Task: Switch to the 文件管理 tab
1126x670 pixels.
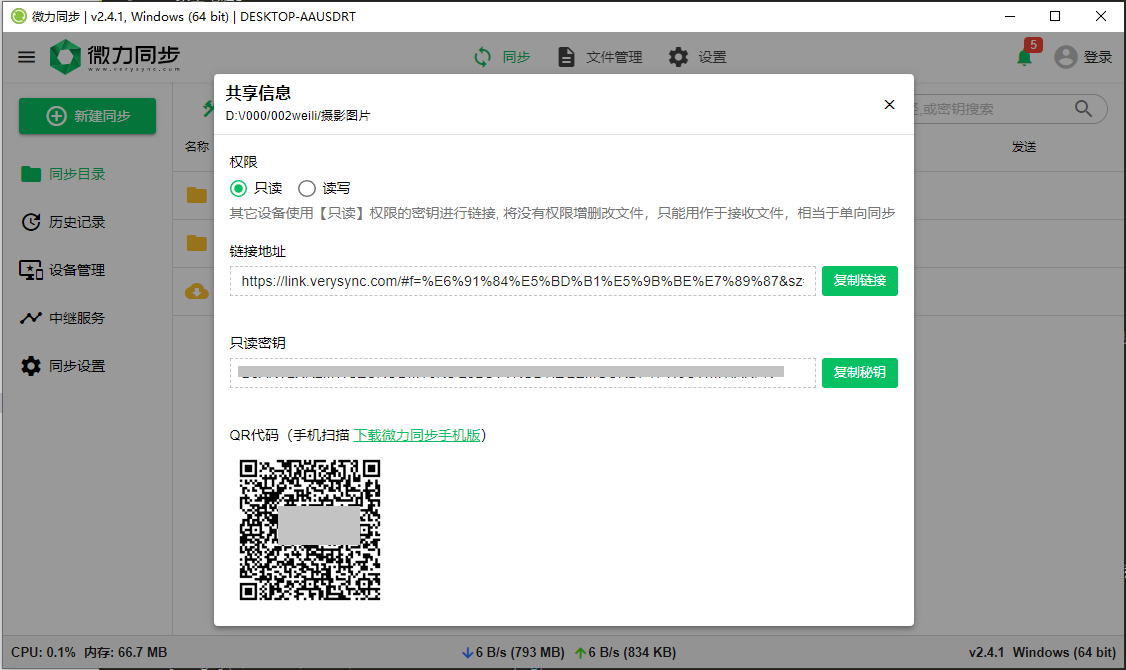Action: coord(600,57)
